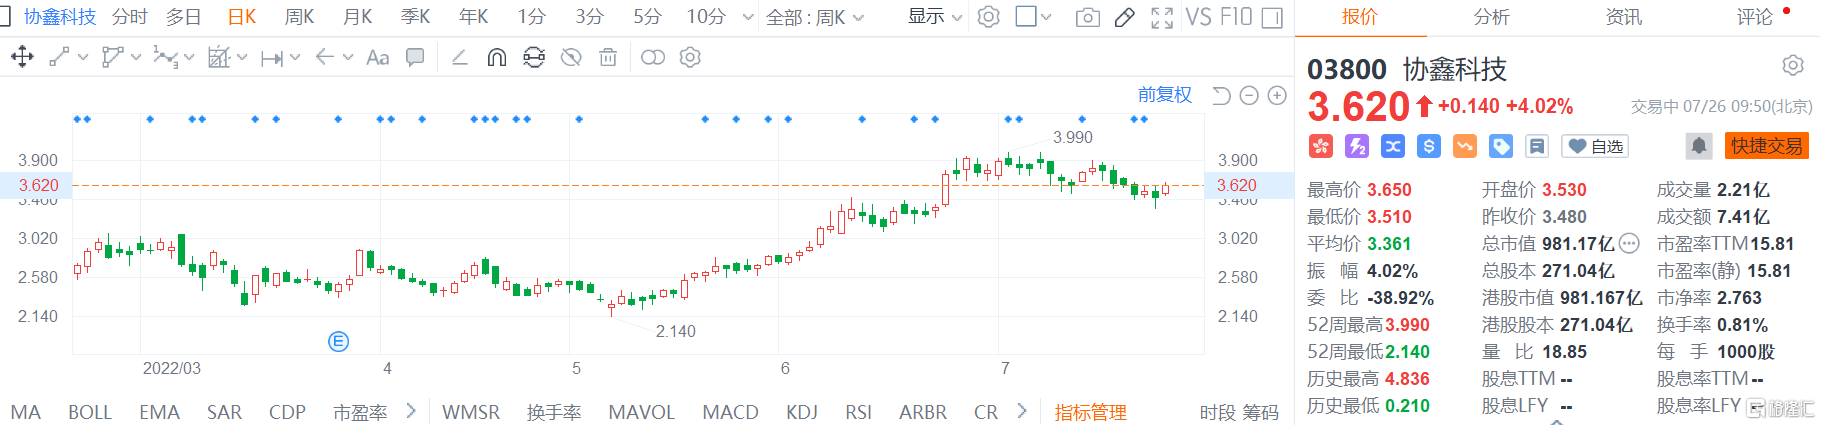Screen dimensions: 1821x425
Task: Open the 显示 display dropdown
Action: 935,17
